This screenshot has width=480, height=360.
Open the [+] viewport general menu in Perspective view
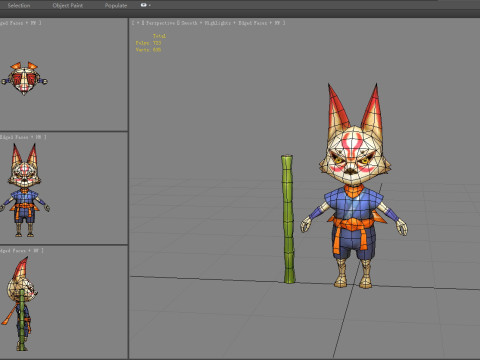pyautogui.click(x=138, y=23)
